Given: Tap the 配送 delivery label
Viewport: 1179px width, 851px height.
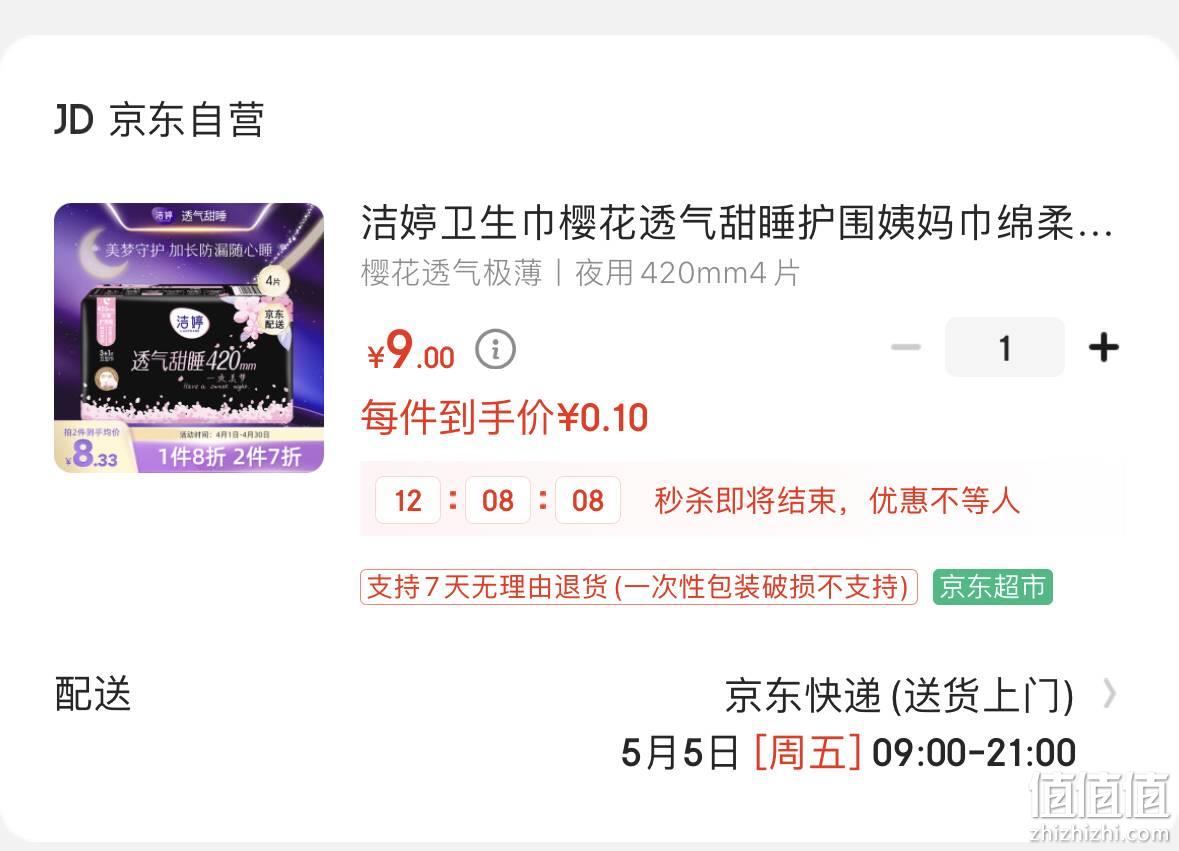Looking at the screenshot, I should pos(92,694).
